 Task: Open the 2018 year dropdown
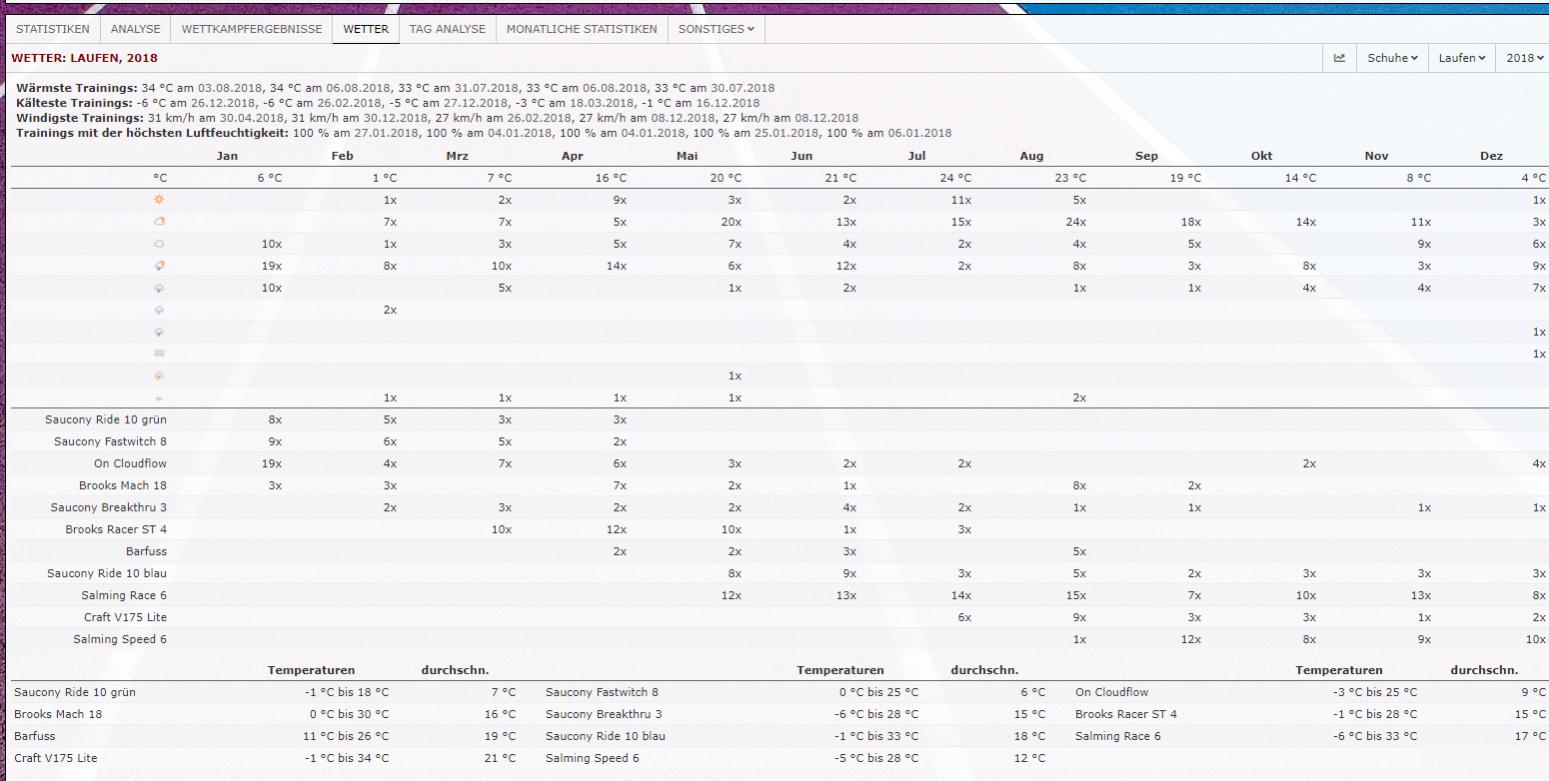pyautogui.click(x=1525, y=57)
